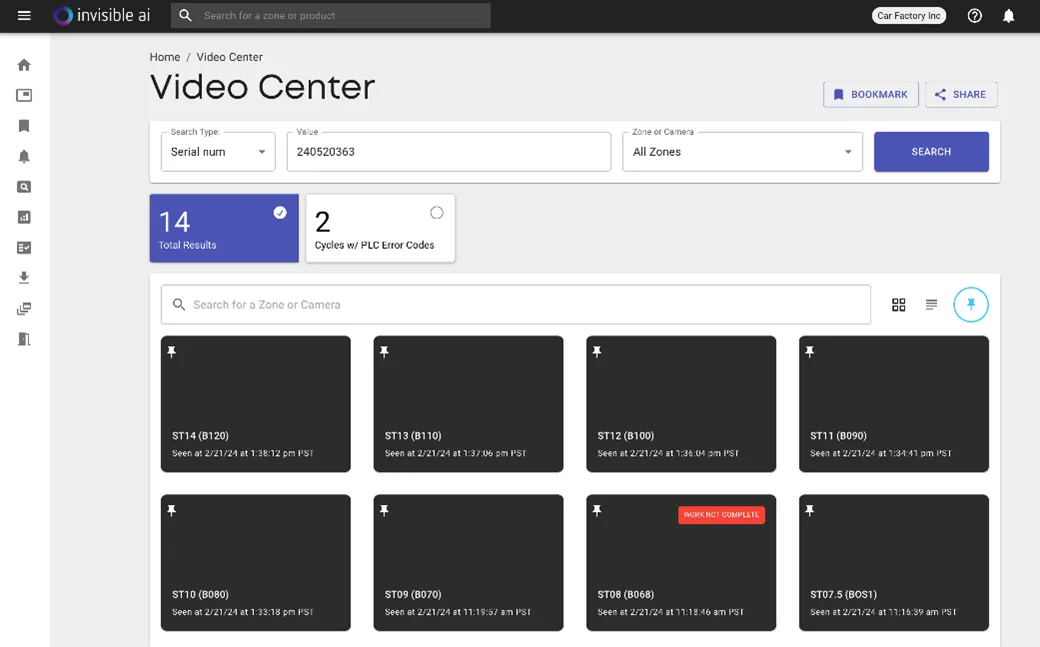Toggle the blue pinned filter button
The image size is (1040, 647).
click(x=970, y=305)
